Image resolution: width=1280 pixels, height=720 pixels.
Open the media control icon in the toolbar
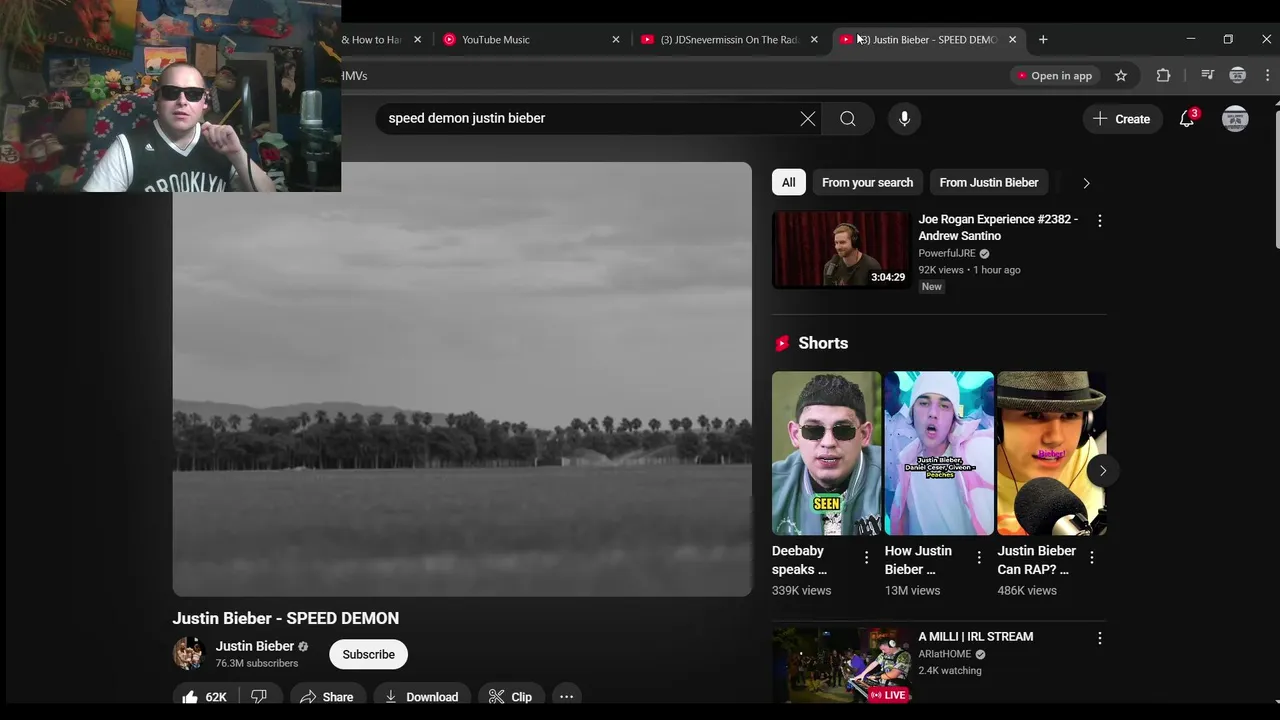1207,76
